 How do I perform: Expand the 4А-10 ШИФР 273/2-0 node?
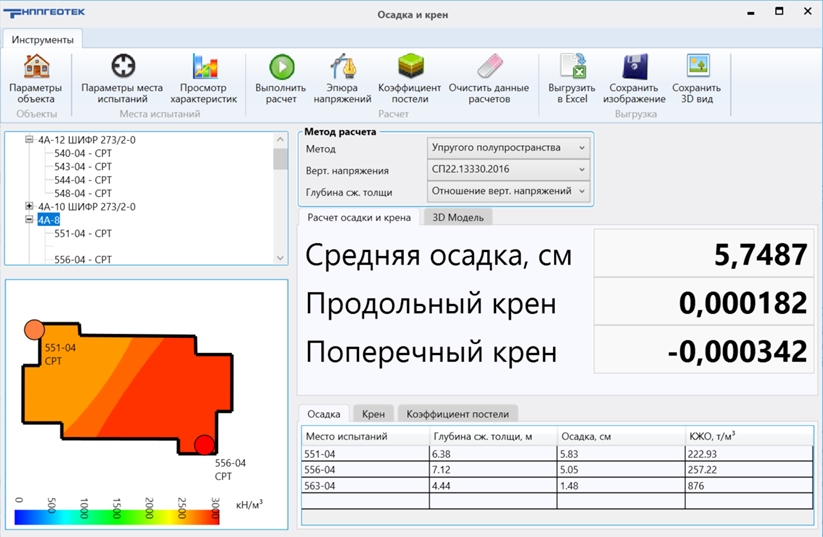point(29,207)
